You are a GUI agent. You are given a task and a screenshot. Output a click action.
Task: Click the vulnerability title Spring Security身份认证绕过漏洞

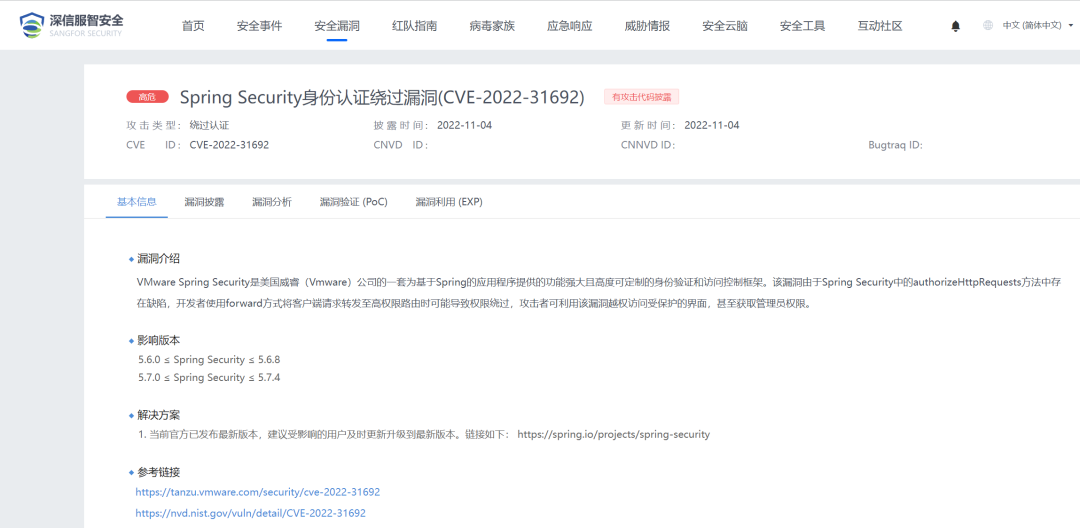382,98
